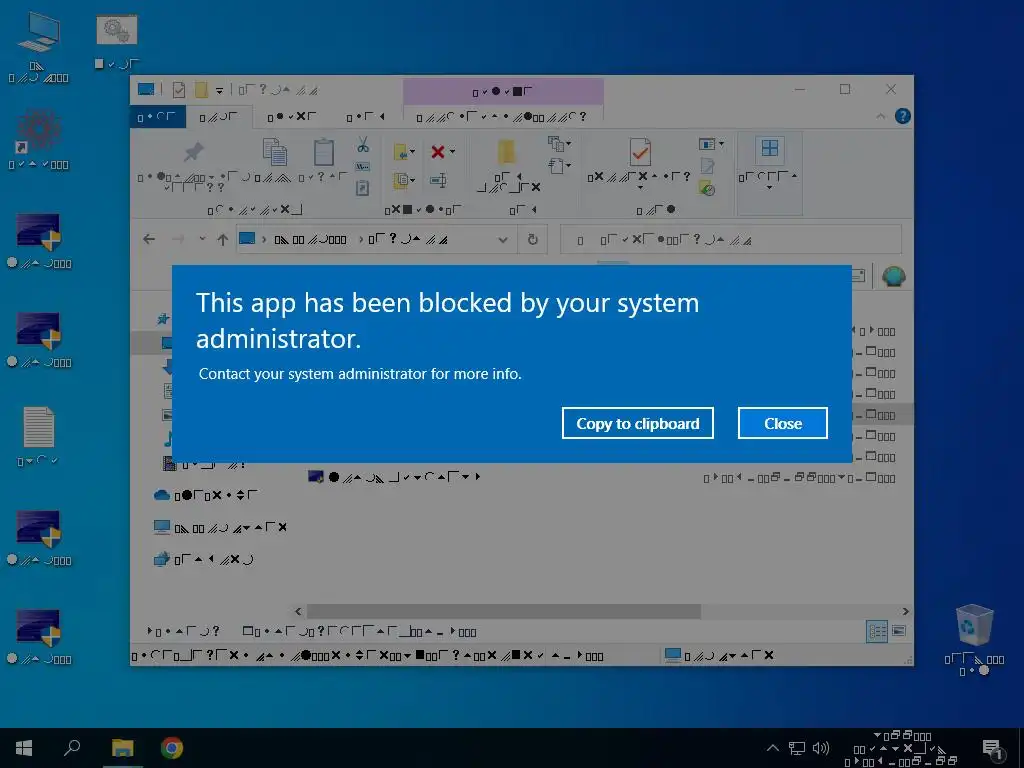Click the Paste shortcut icon in ribbon
Screen dimensions: 1024x768
[362, 188]
